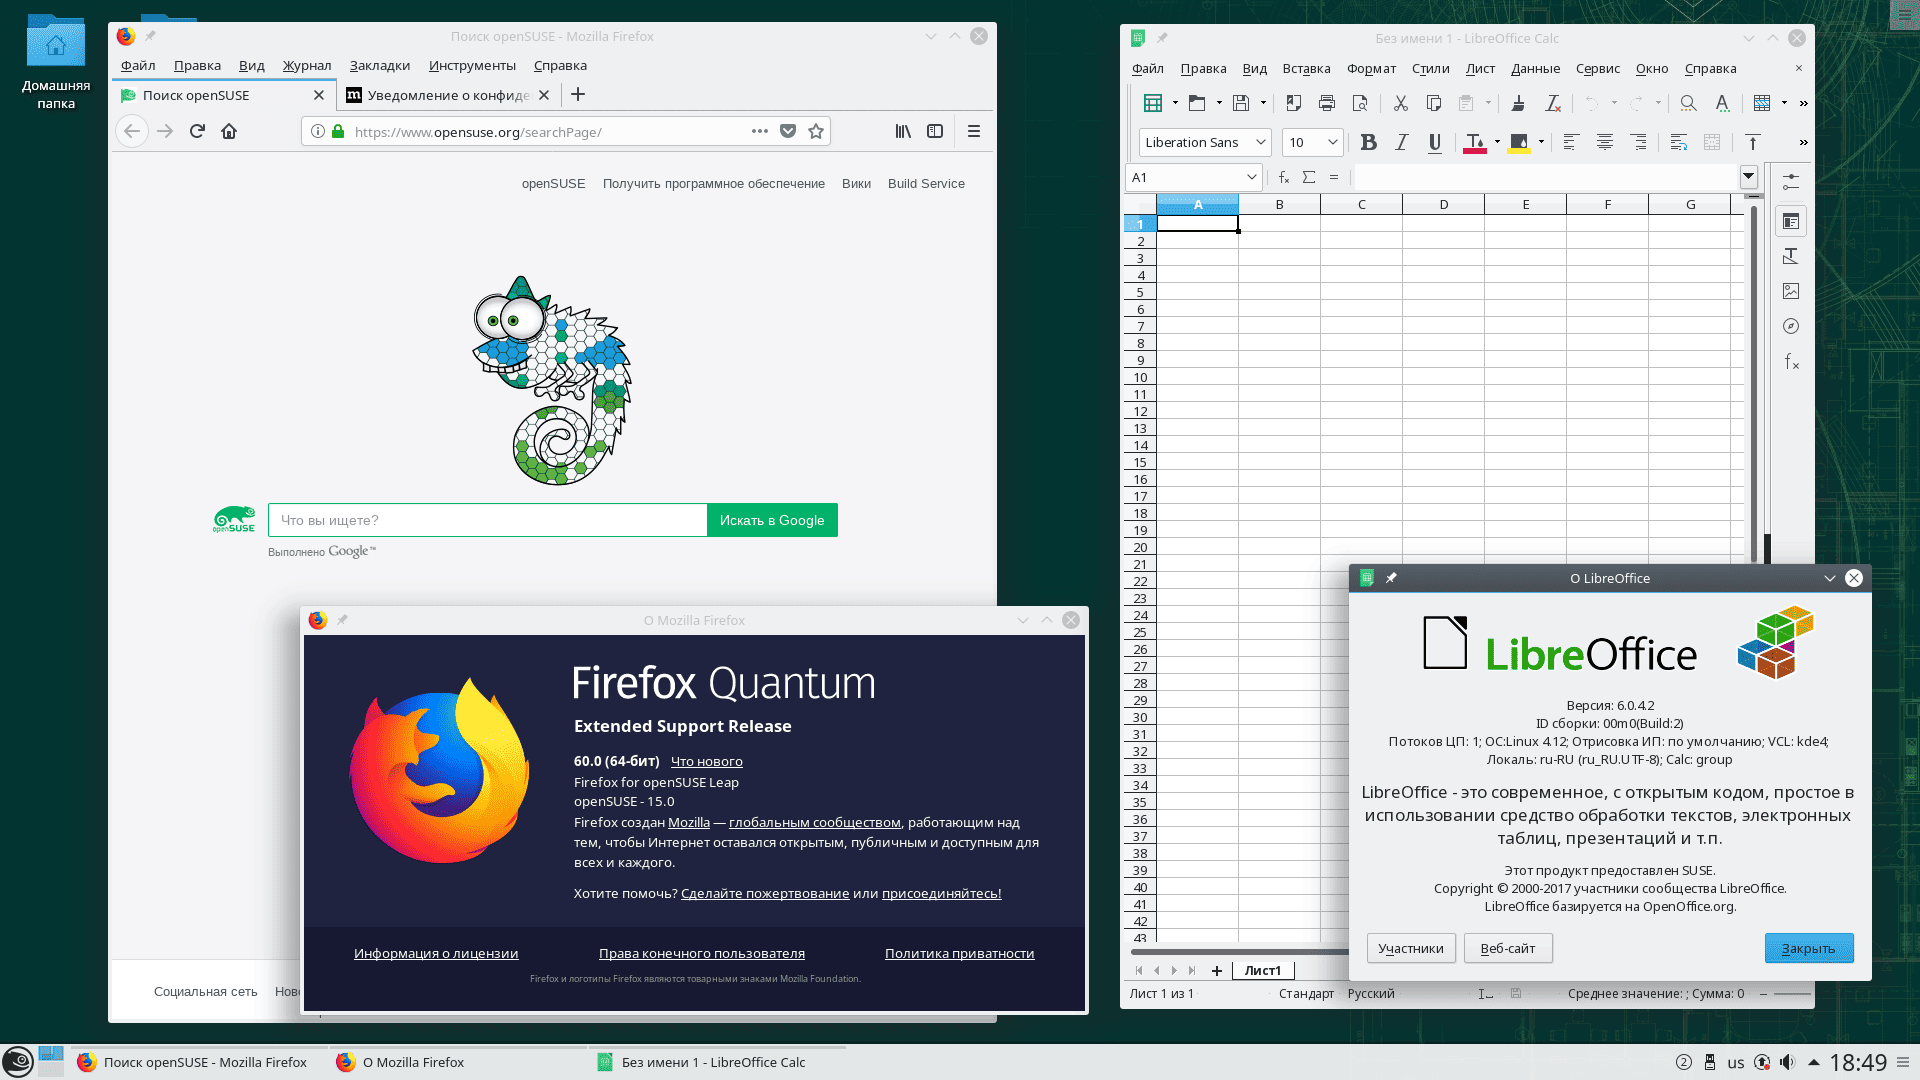Click the Веб-сайт button

pyautogui.click(x=1508, y=948)
